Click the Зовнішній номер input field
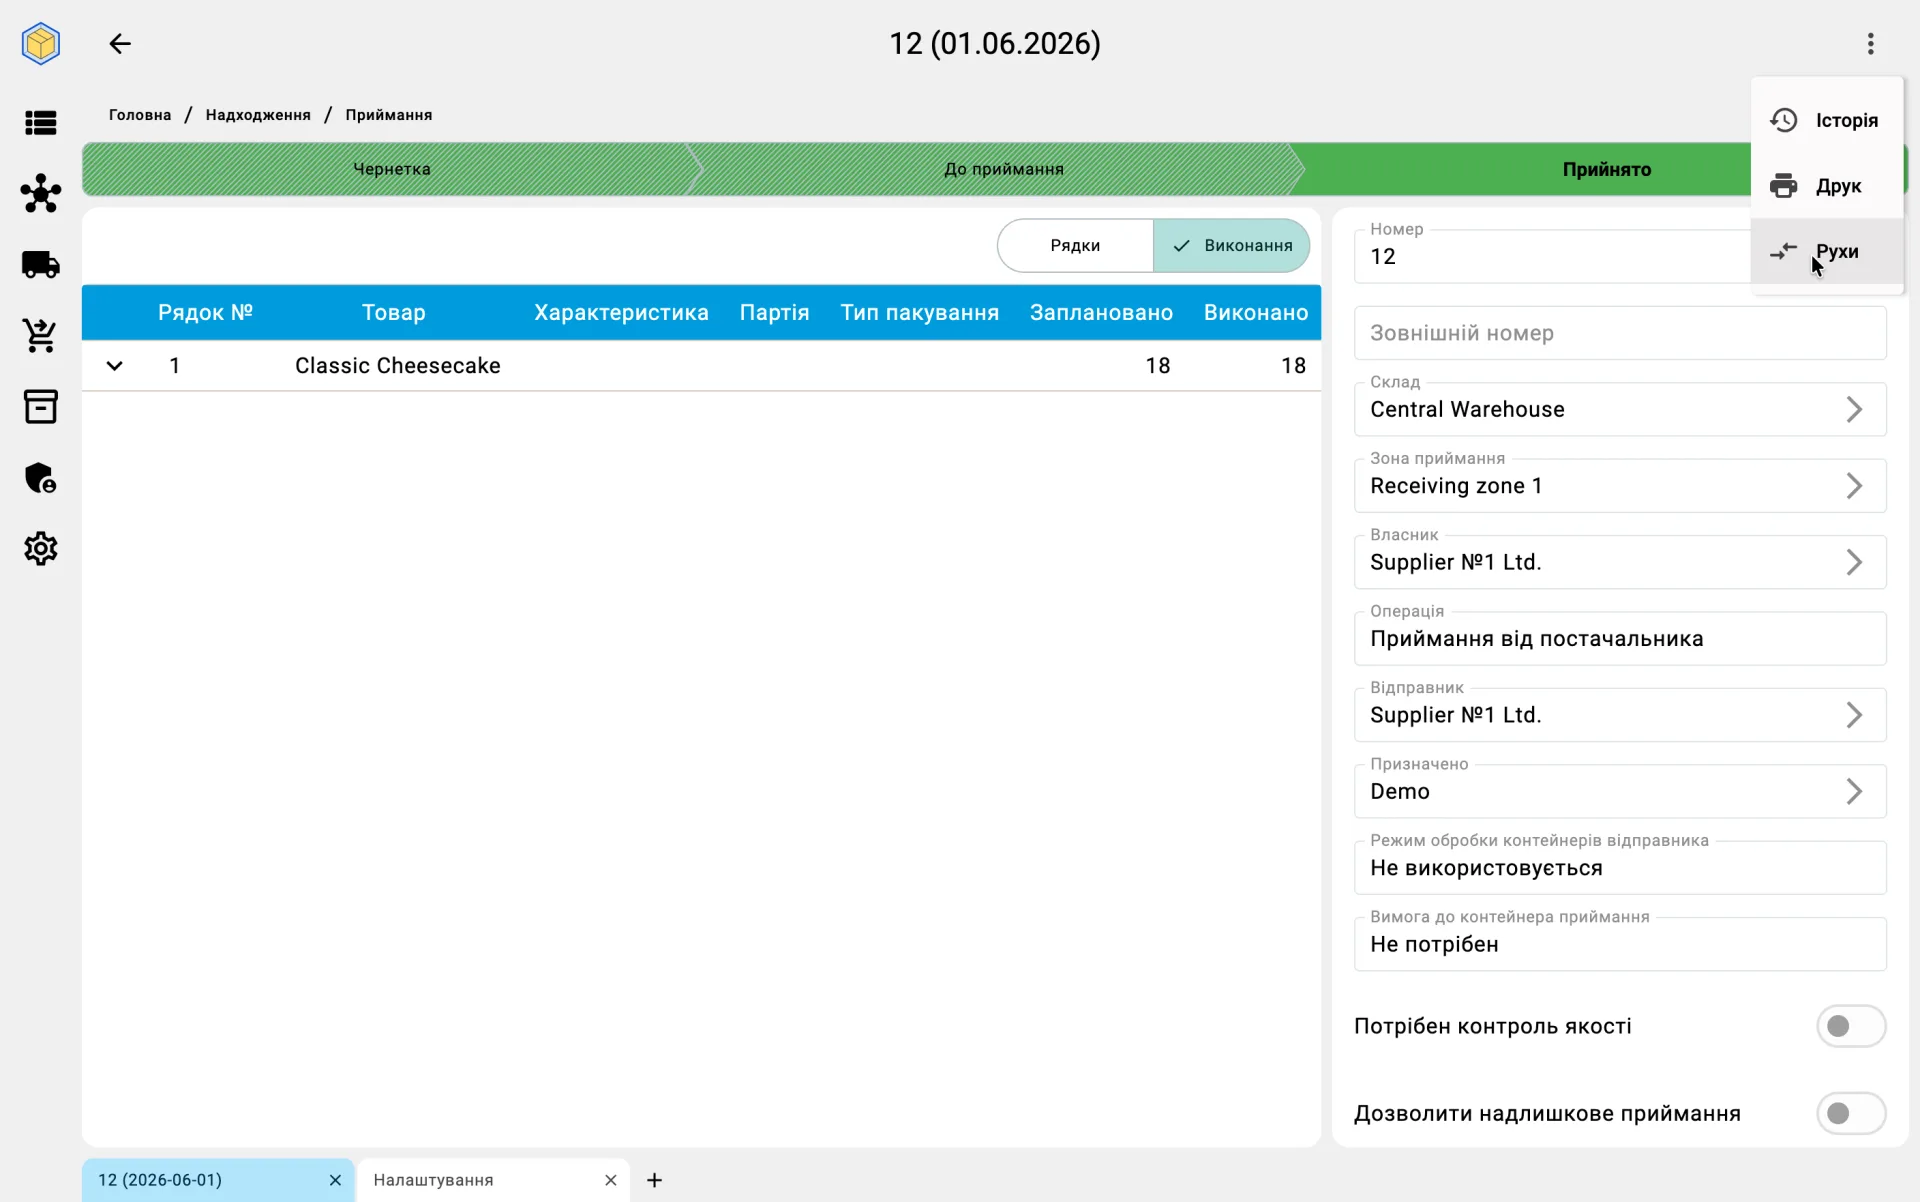This screenshot has height=1202, width=1920. (x=1620, y=333)
